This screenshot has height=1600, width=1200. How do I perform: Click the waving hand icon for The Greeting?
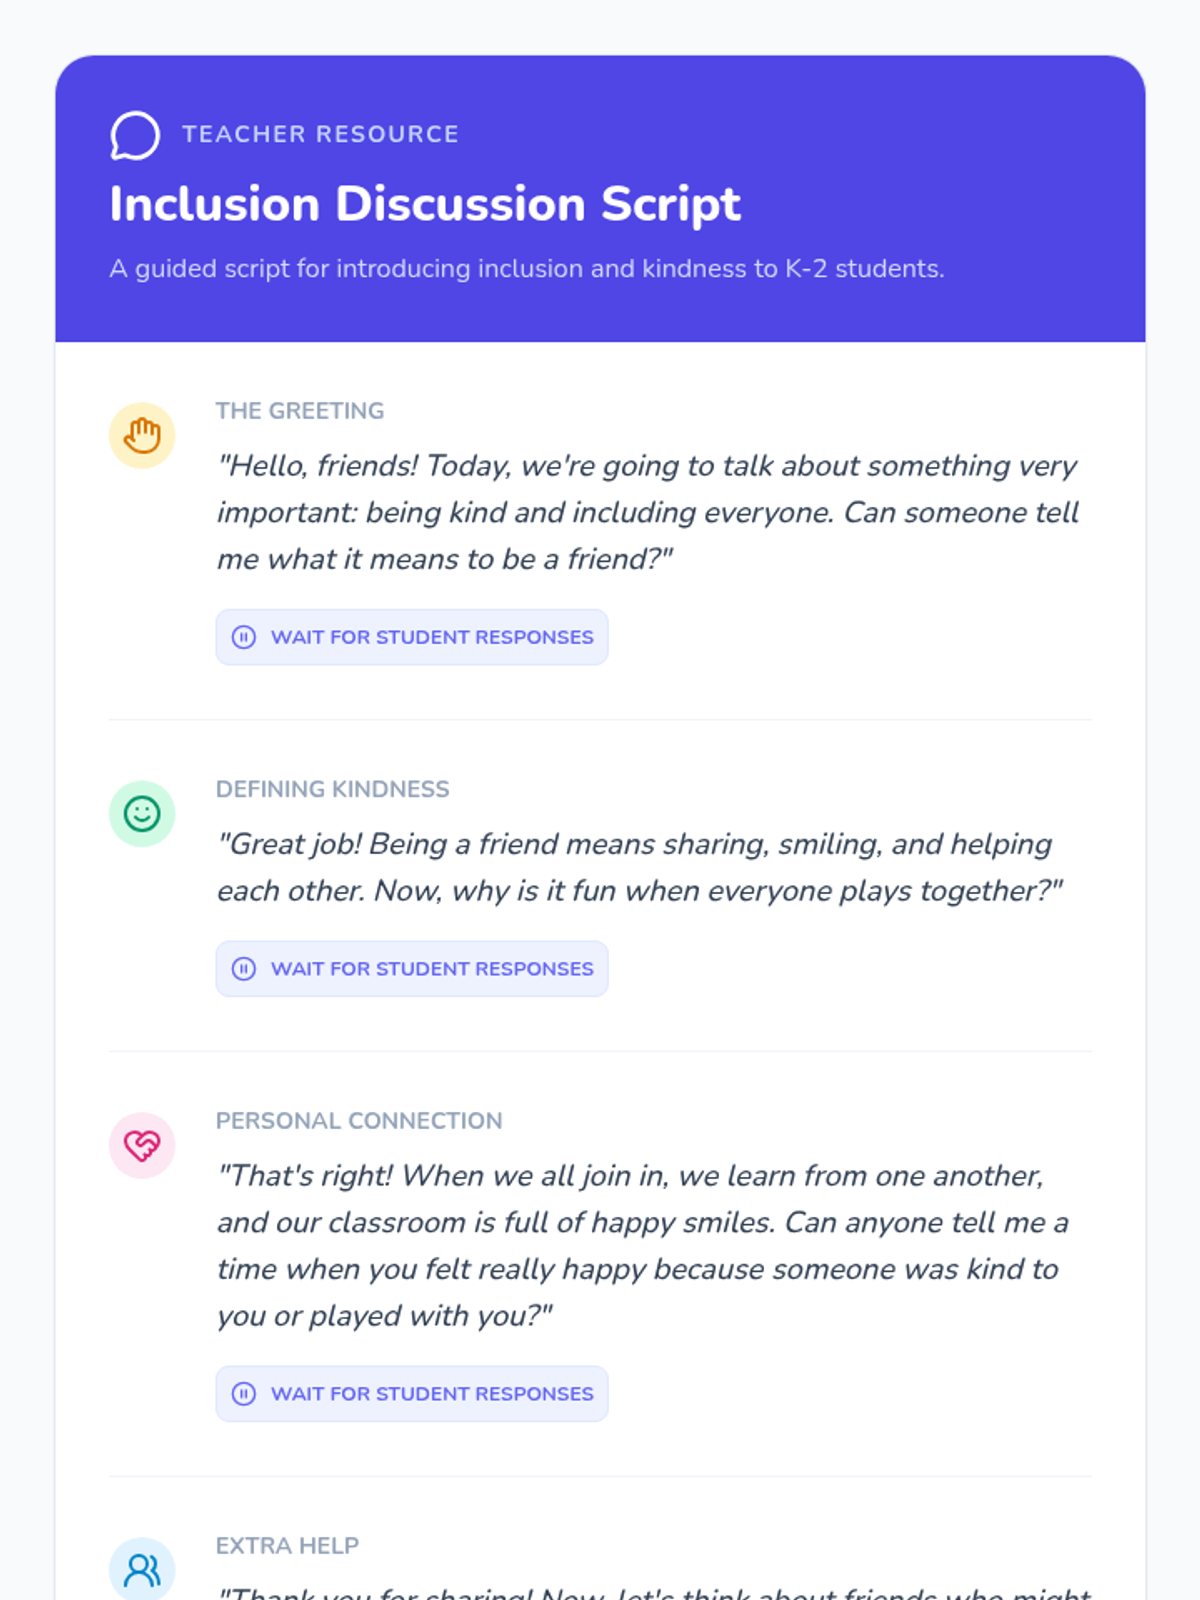click(x=142, y=436)
